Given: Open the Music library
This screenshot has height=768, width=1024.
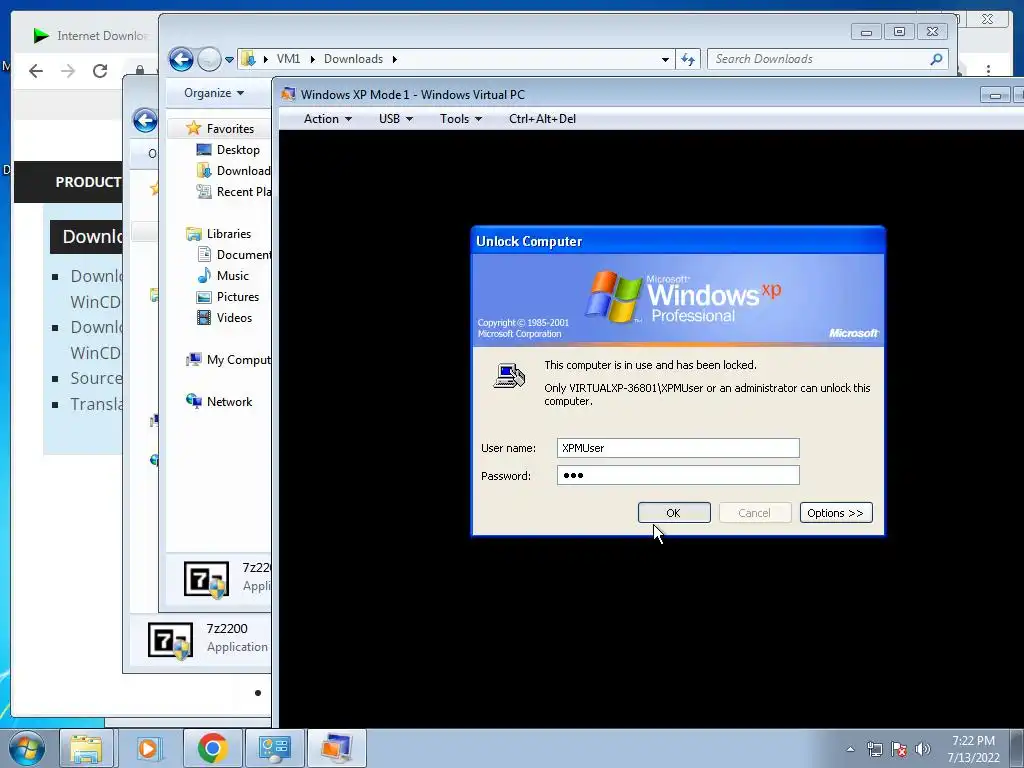Looking at the screenshot, I should point(232,276).
